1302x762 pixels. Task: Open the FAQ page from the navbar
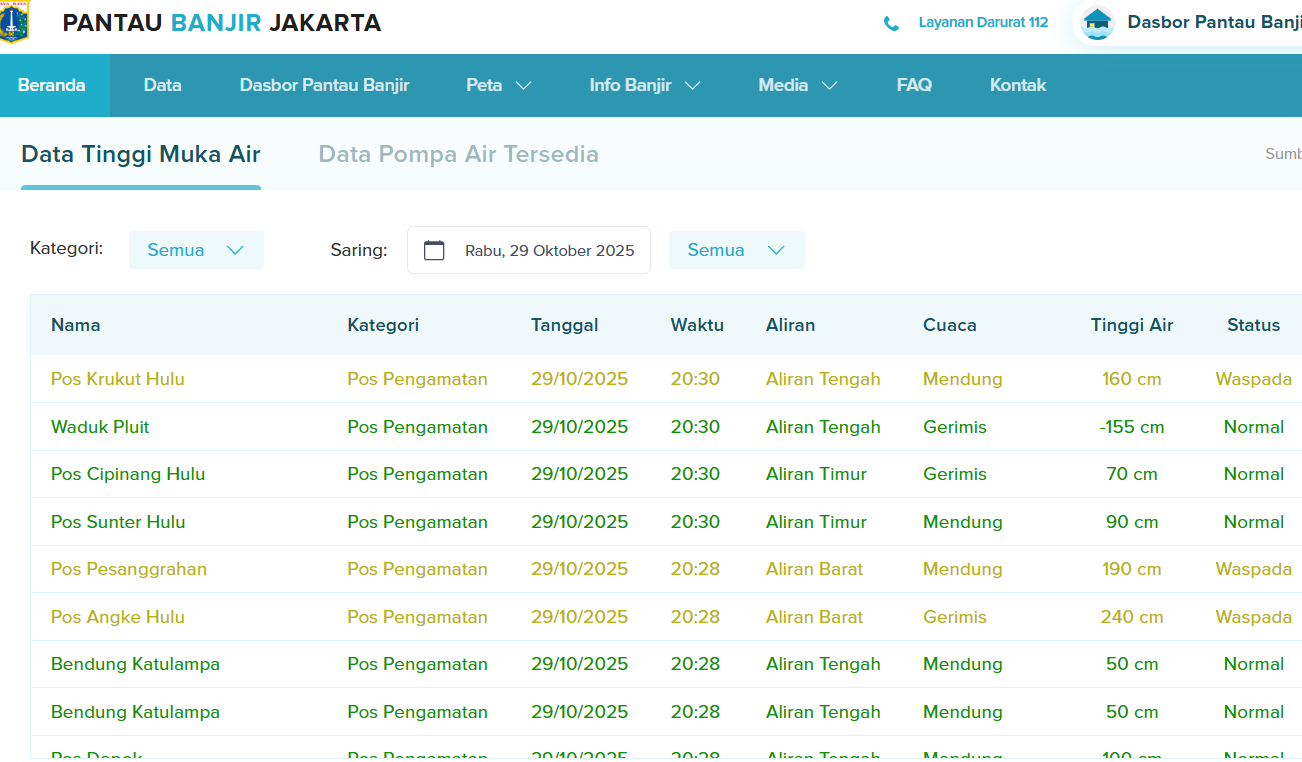913,85
